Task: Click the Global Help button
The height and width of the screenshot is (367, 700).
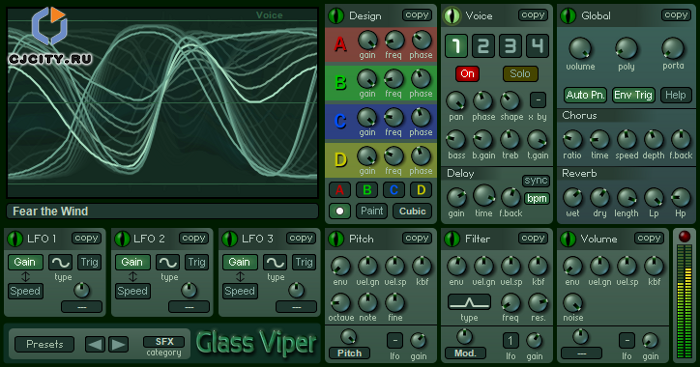Action: (x=676, y=95)
